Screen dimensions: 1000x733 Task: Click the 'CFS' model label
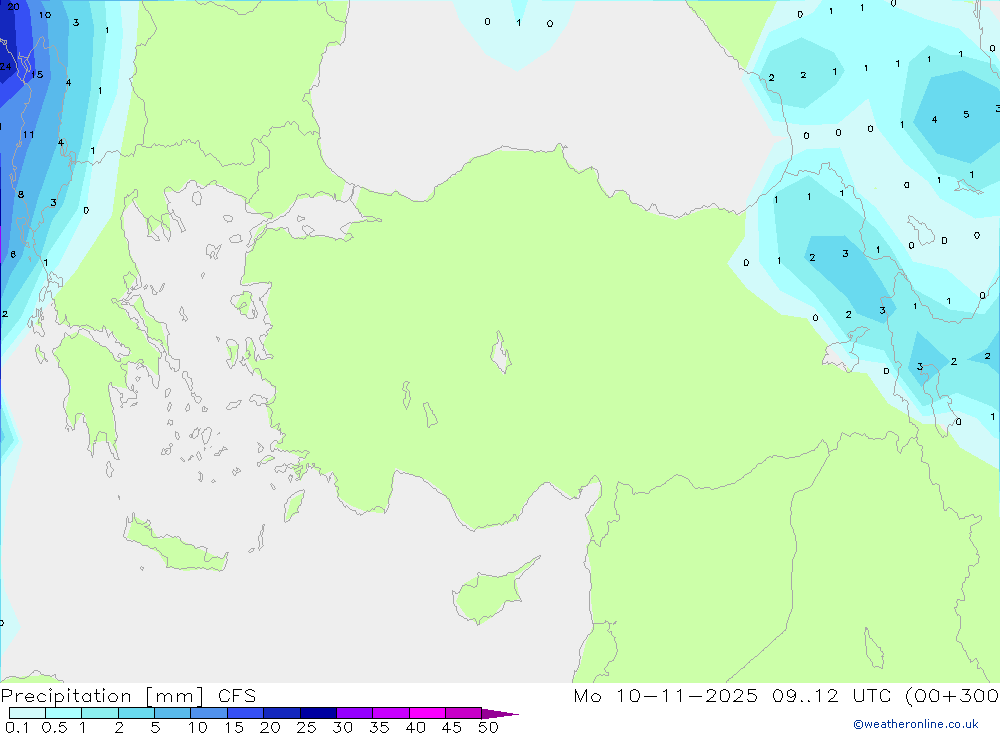(x=237, y=696)
